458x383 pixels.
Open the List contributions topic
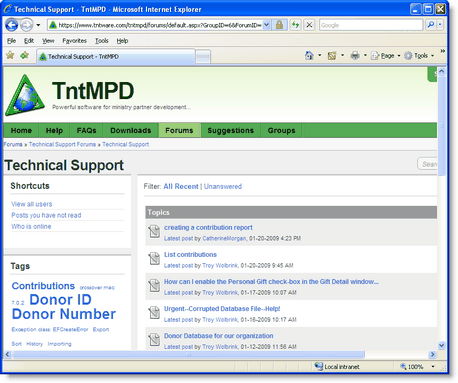190,254
